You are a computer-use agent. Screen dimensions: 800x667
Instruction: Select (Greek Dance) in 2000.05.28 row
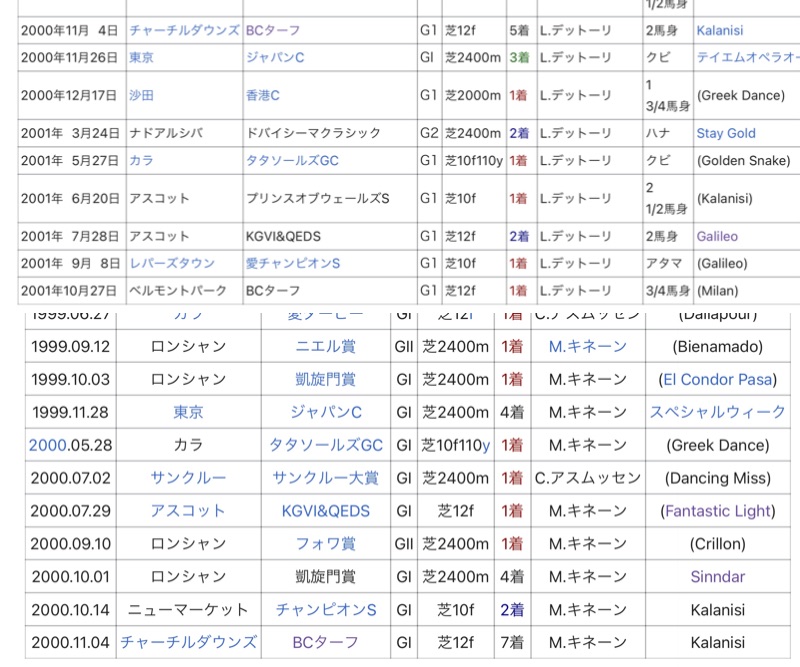[x=717, y=445]
